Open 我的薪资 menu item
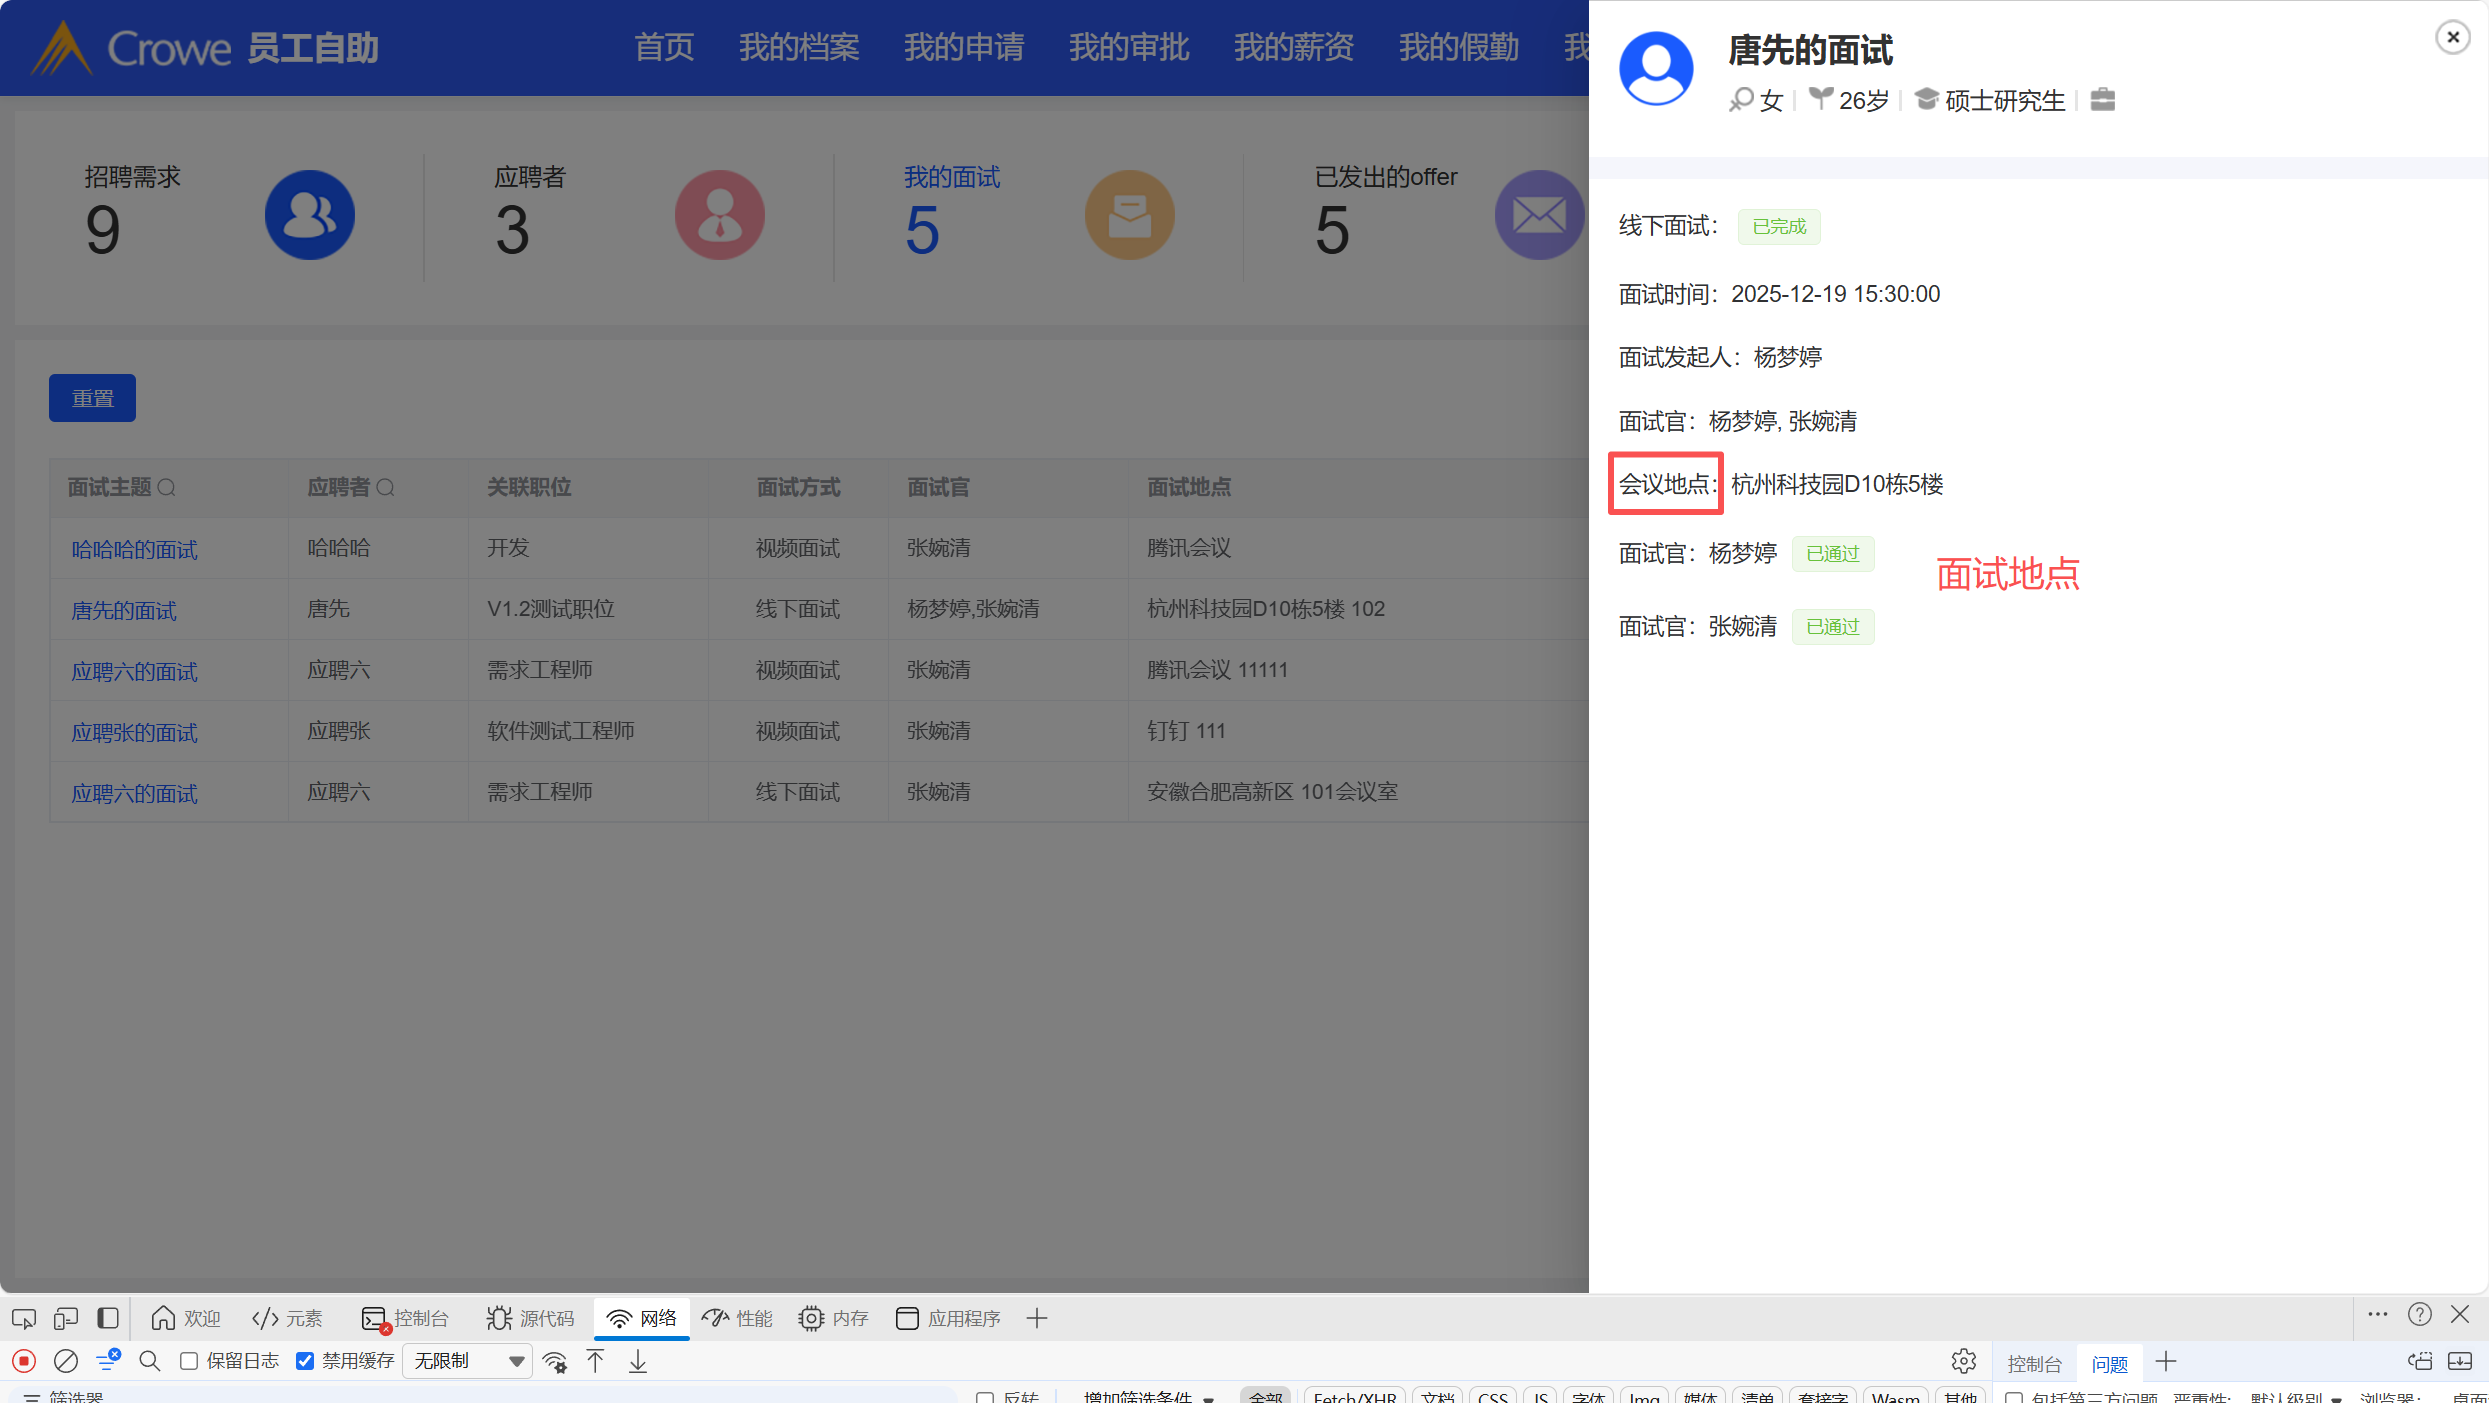Screen dimensions: 2489x1403 point(1293,47)
